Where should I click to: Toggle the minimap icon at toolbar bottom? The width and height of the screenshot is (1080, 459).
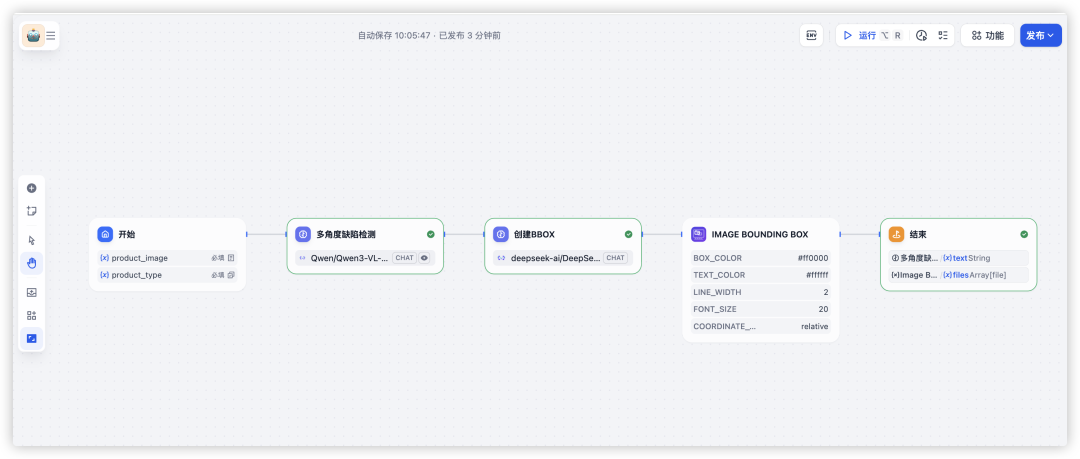(x=32, y=338)
